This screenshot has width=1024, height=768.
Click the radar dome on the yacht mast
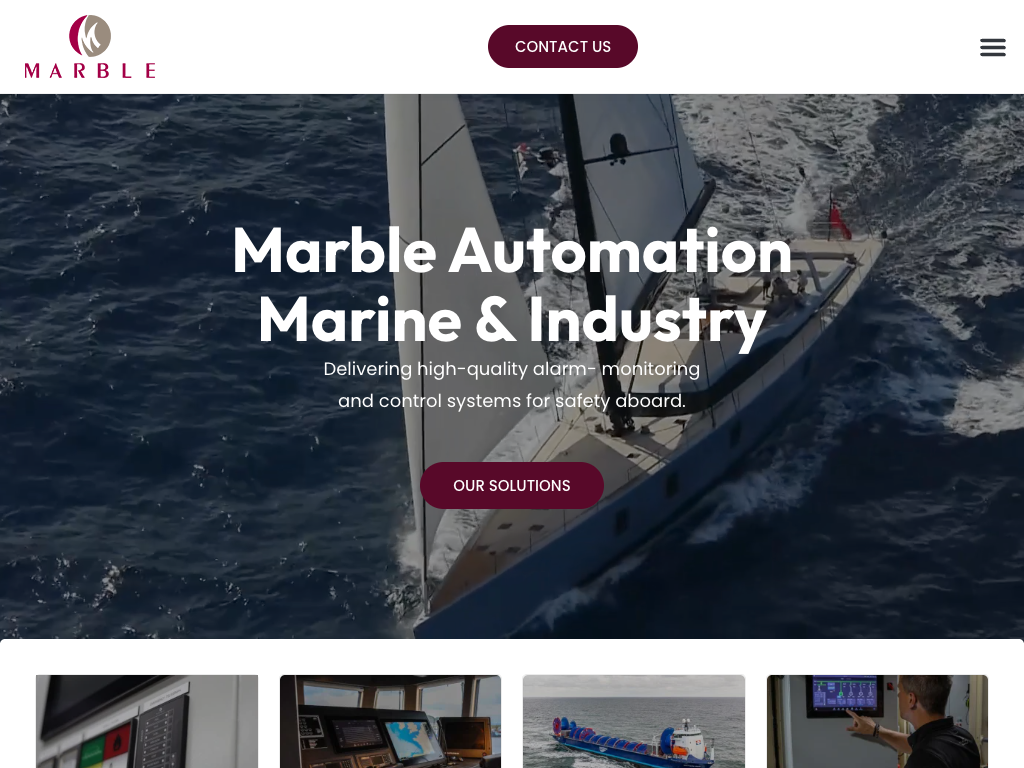click(x=618, y=146)
